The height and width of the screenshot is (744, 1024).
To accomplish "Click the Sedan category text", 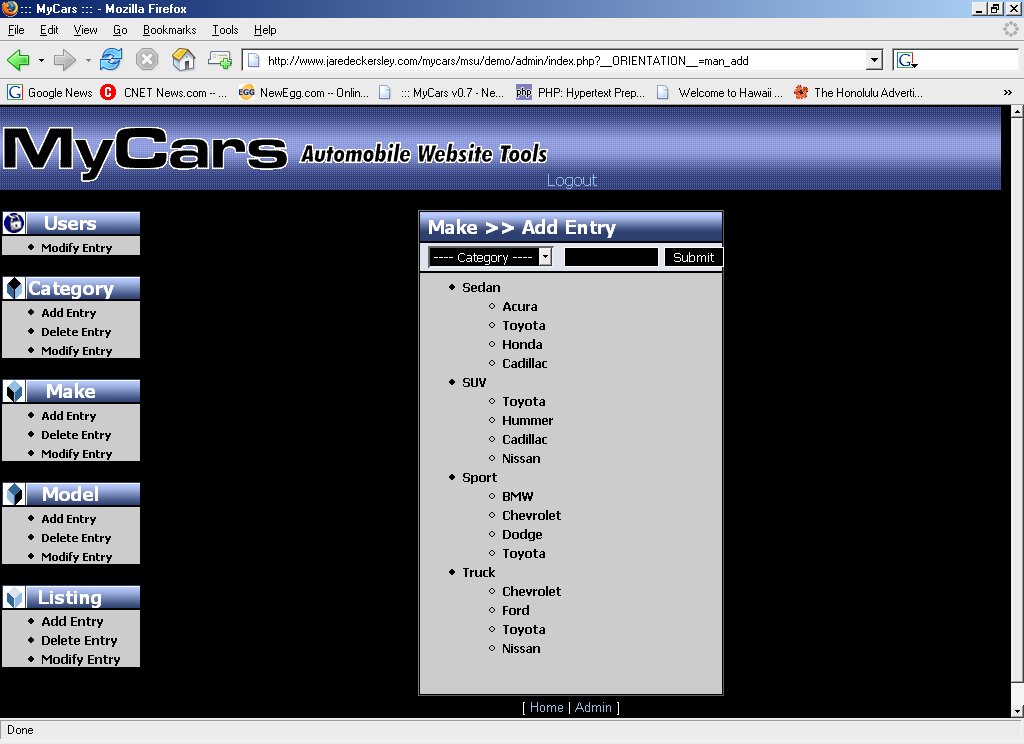I will pyautogui.click(x=481, y=287).
